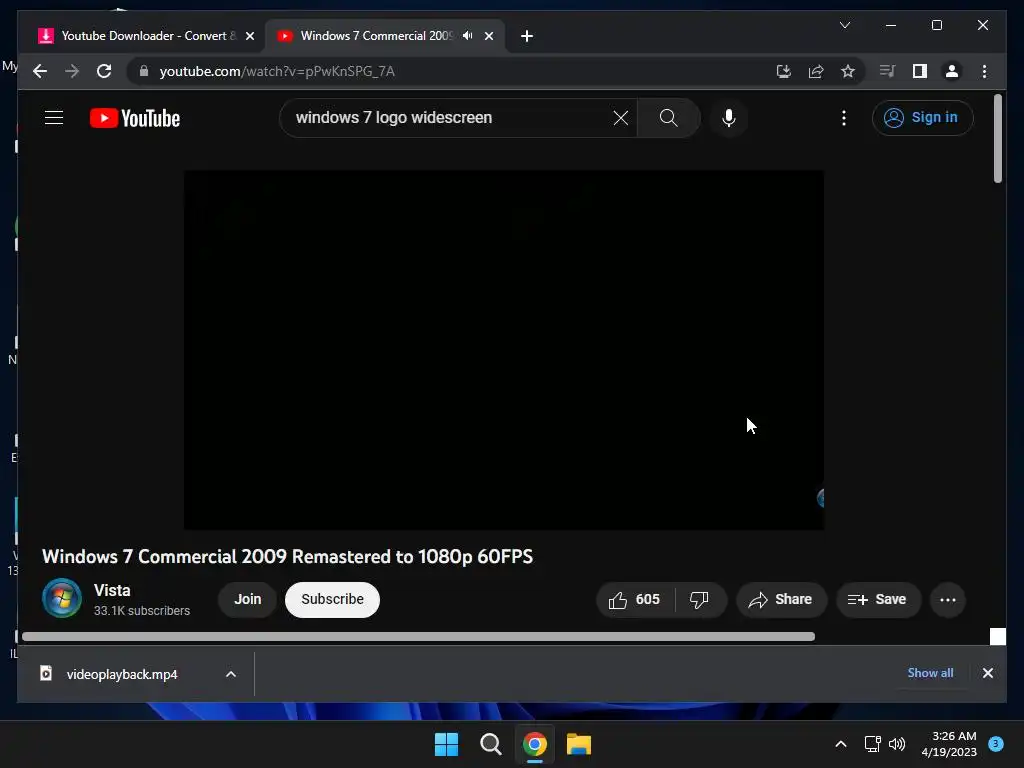Open the Windows Start menu
1024x768 pixels.
pyautogui.click(x=447, y=744)
